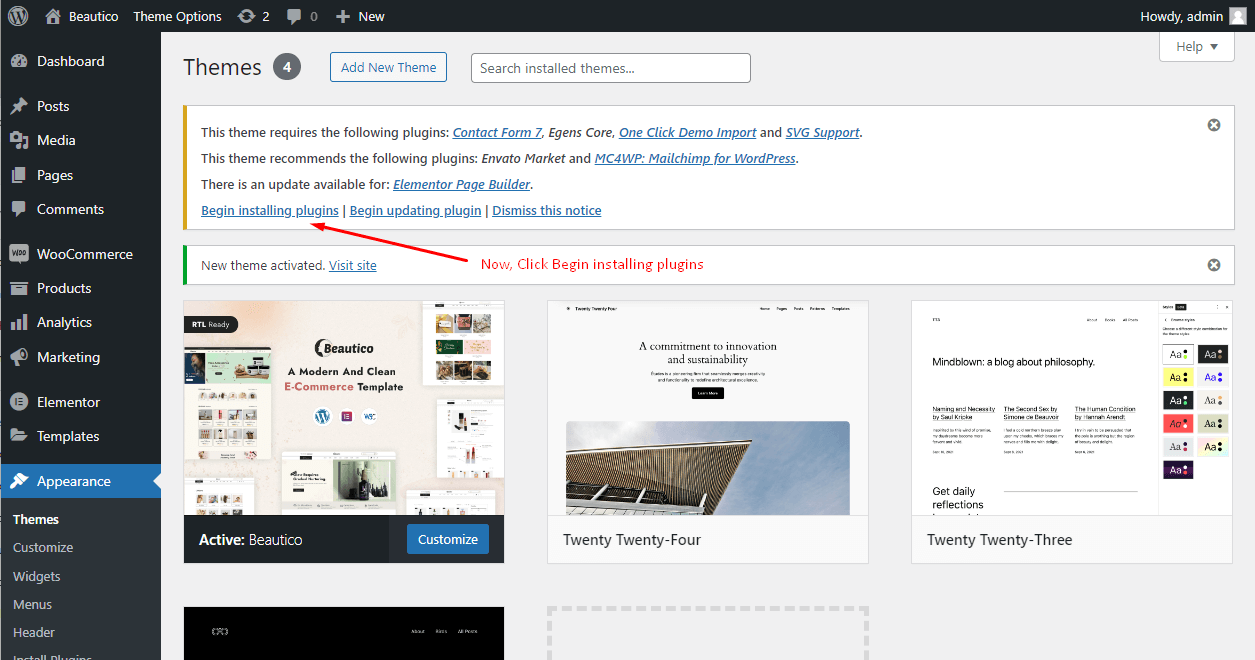Viewport: 1255px width, 660px height.
Task: Click the Posts pin icon
Action: 19,106
